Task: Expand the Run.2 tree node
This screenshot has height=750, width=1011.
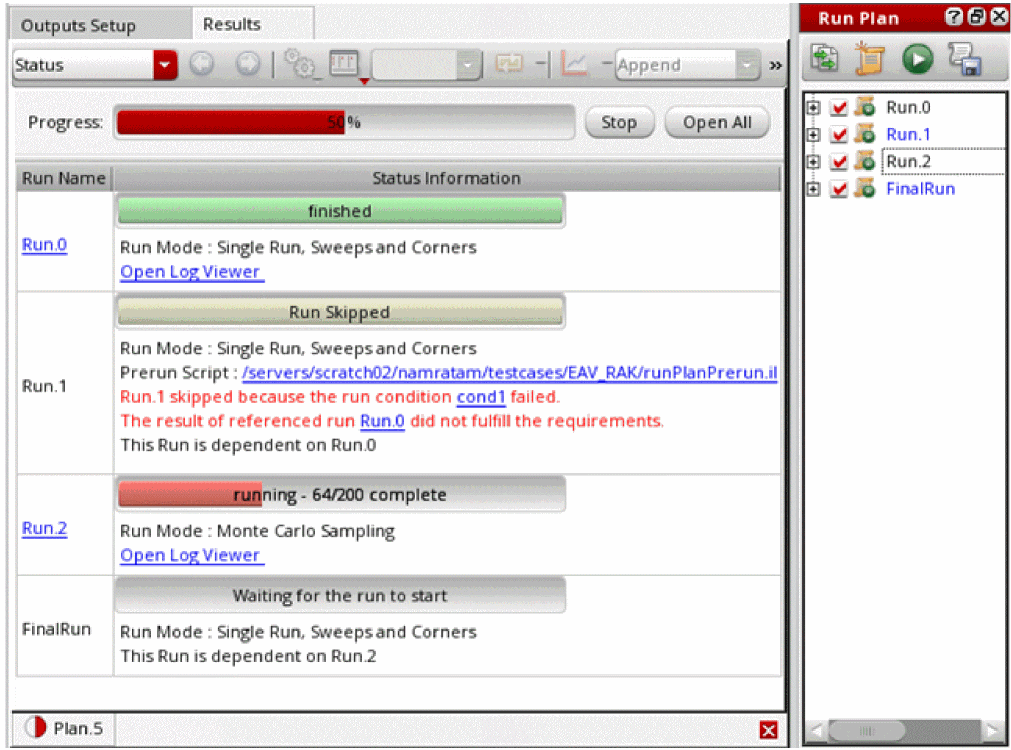Action: coord(814,162)
